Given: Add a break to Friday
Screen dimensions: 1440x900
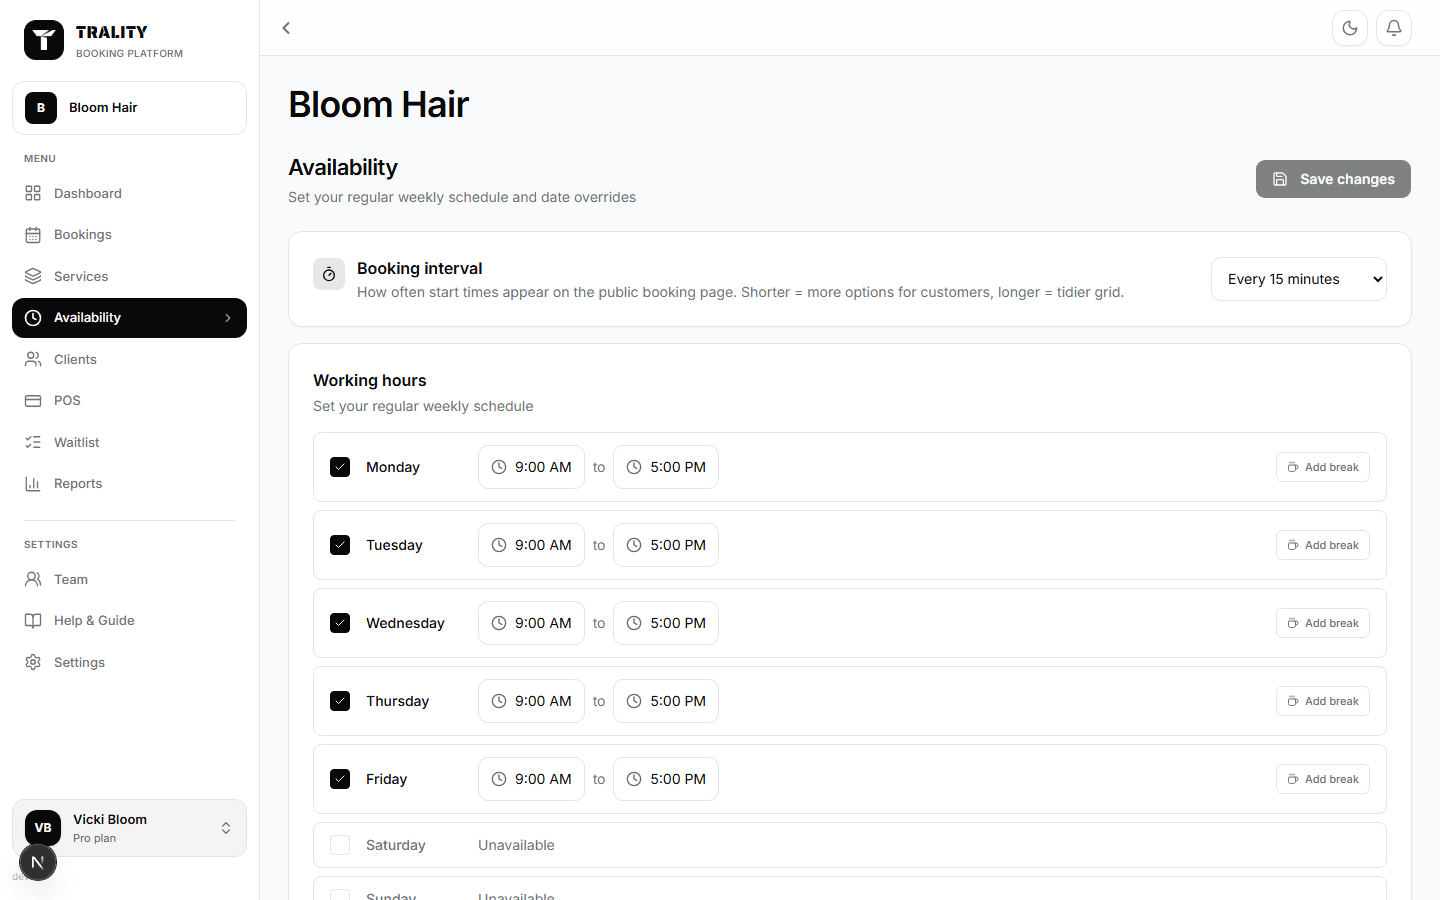Looking at the screenshot, I should tap(1323, 779).
